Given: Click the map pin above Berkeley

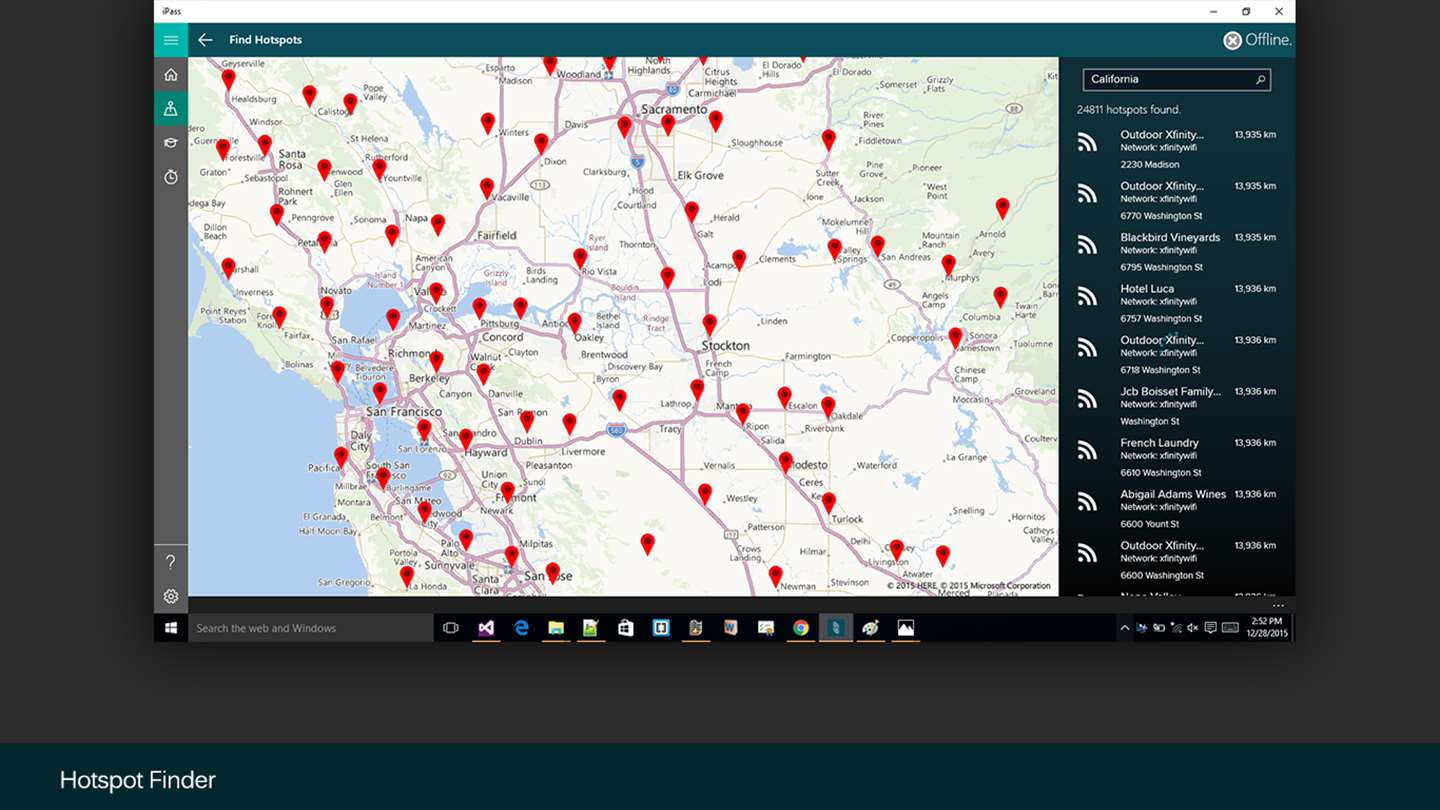Looking at the screenshot, I should pyautogui.click(x=436, y=360).
